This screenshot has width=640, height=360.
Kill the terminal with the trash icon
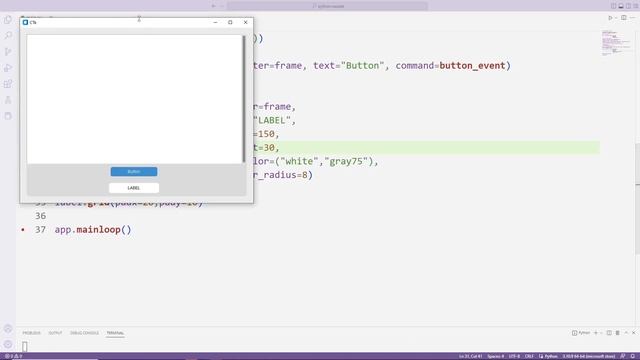coord(618,333)
